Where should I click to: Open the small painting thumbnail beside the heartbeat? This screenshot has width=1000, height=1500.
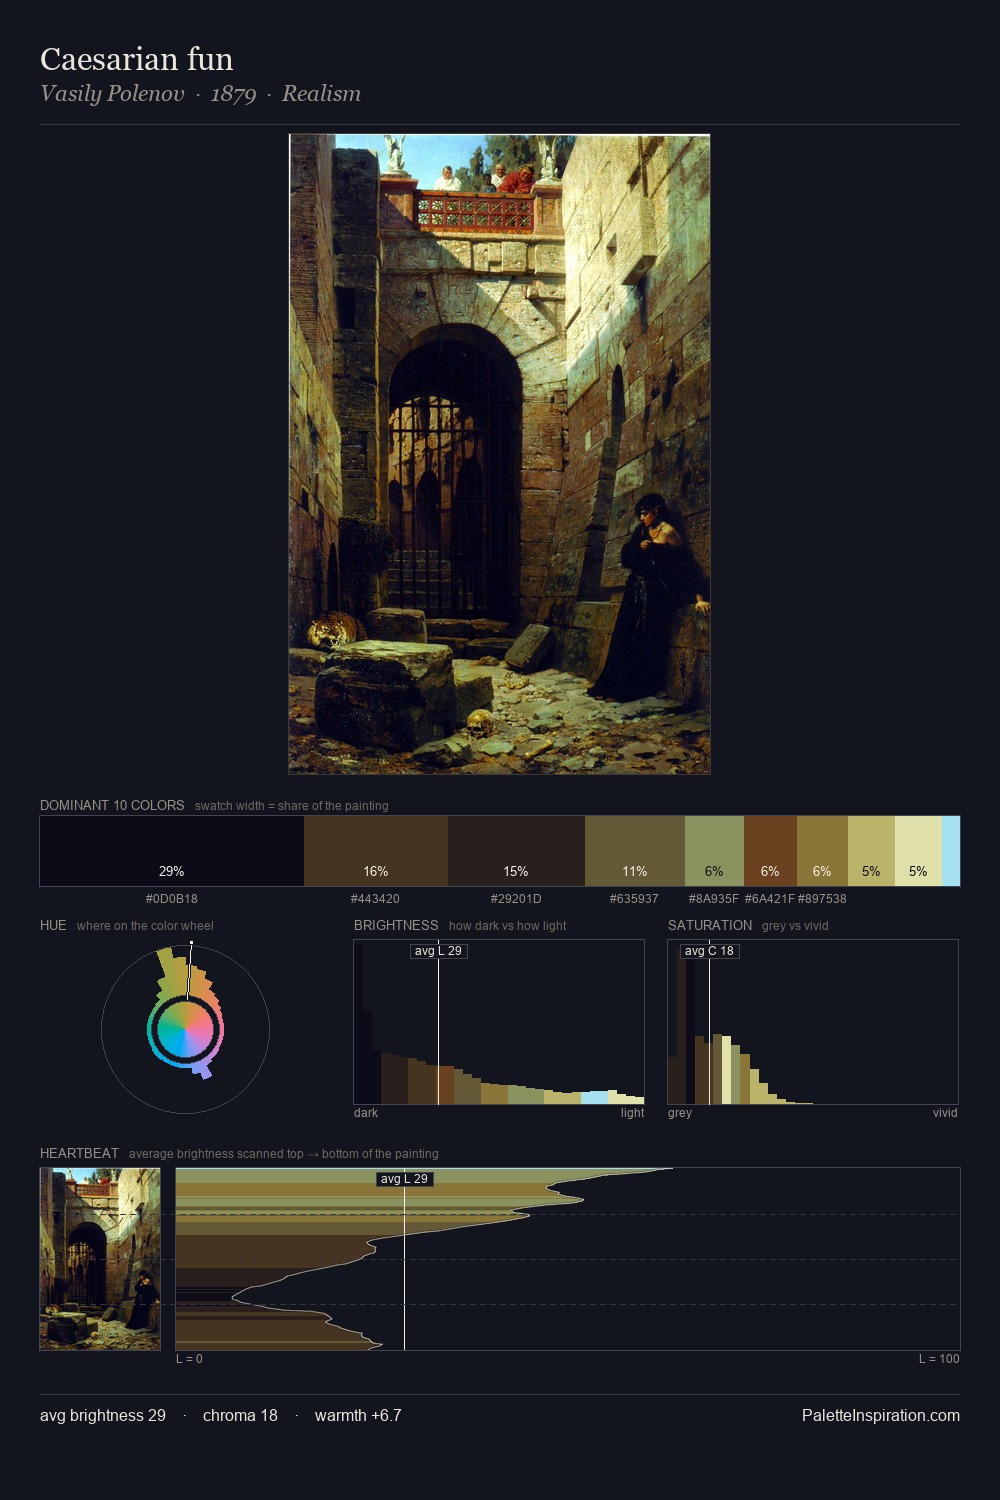(x=100, y=1259)
